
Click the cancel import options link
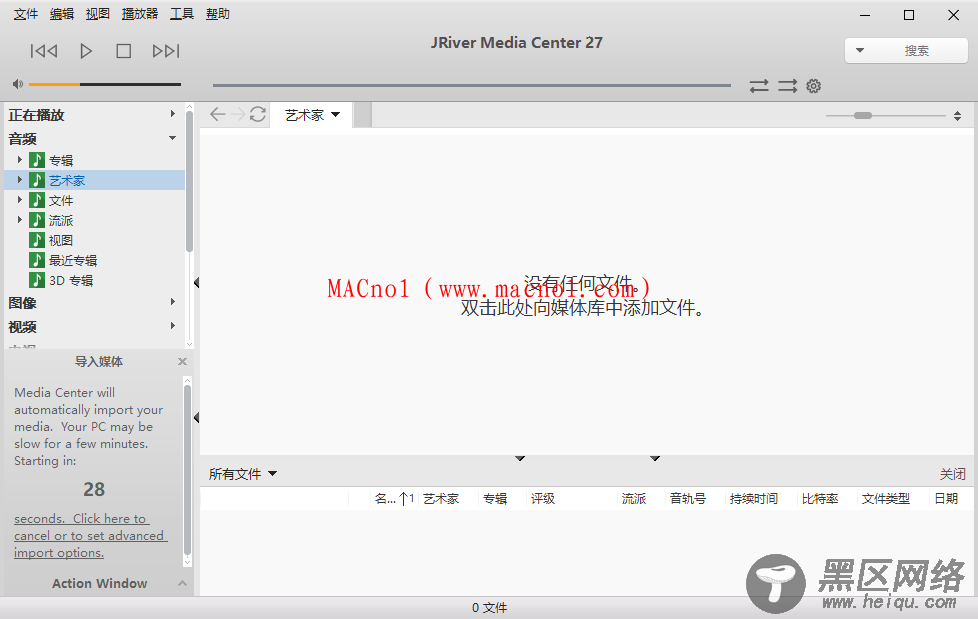pos(90,535)
